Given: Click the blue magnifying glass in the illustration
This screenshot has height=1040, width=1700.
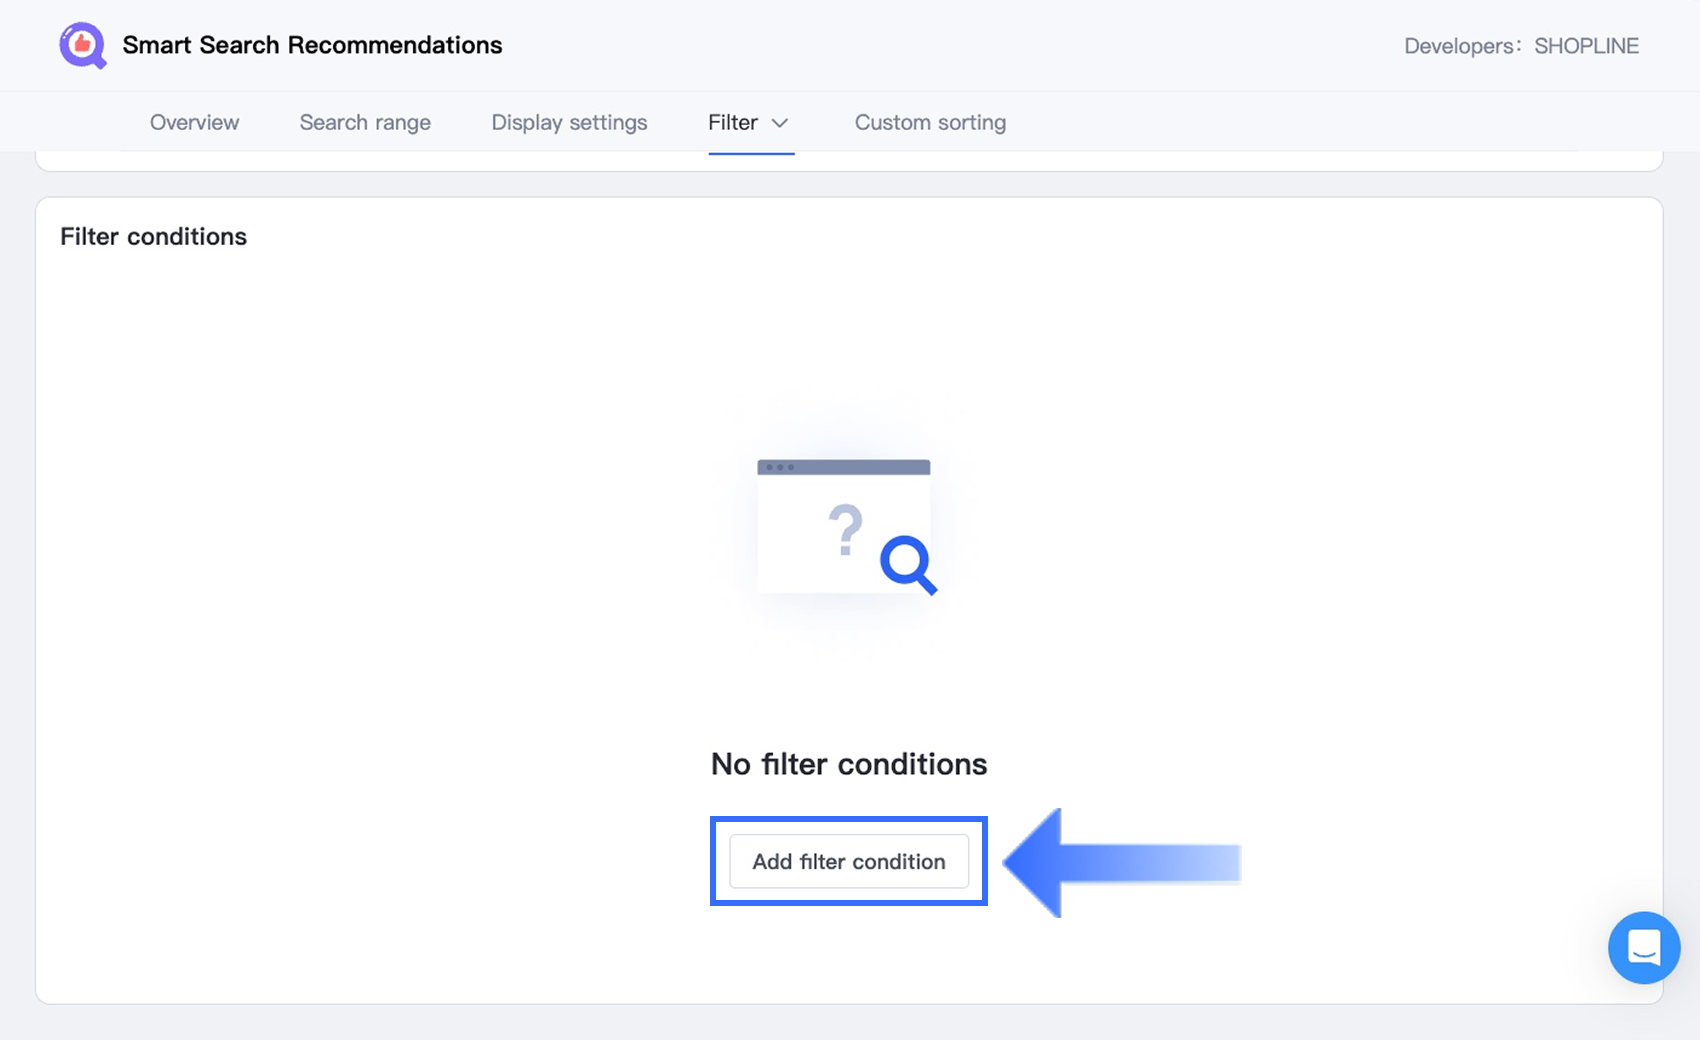Looking at the screenshot, I should [x=908, y=565].
